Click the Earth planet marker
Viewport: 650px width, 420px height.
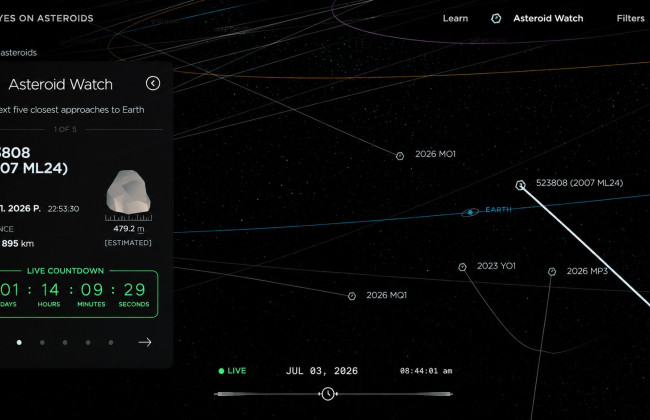coord(470,212)
